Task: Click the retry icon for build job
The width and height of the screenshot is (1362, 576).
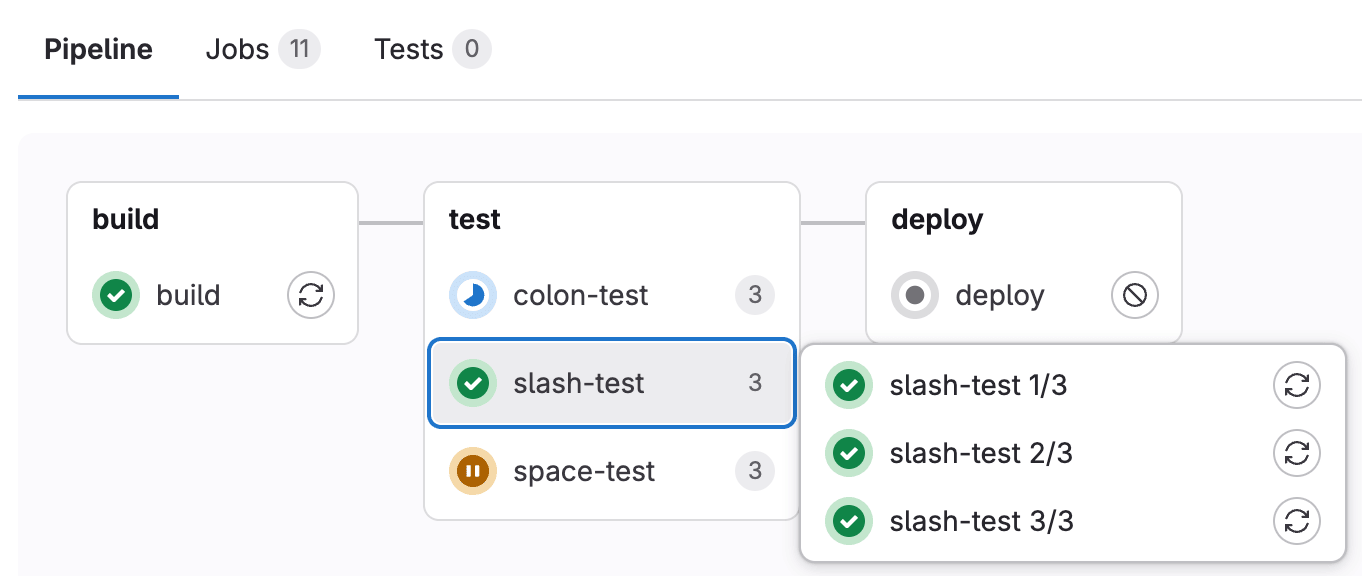Action: (x=311, y=295)
